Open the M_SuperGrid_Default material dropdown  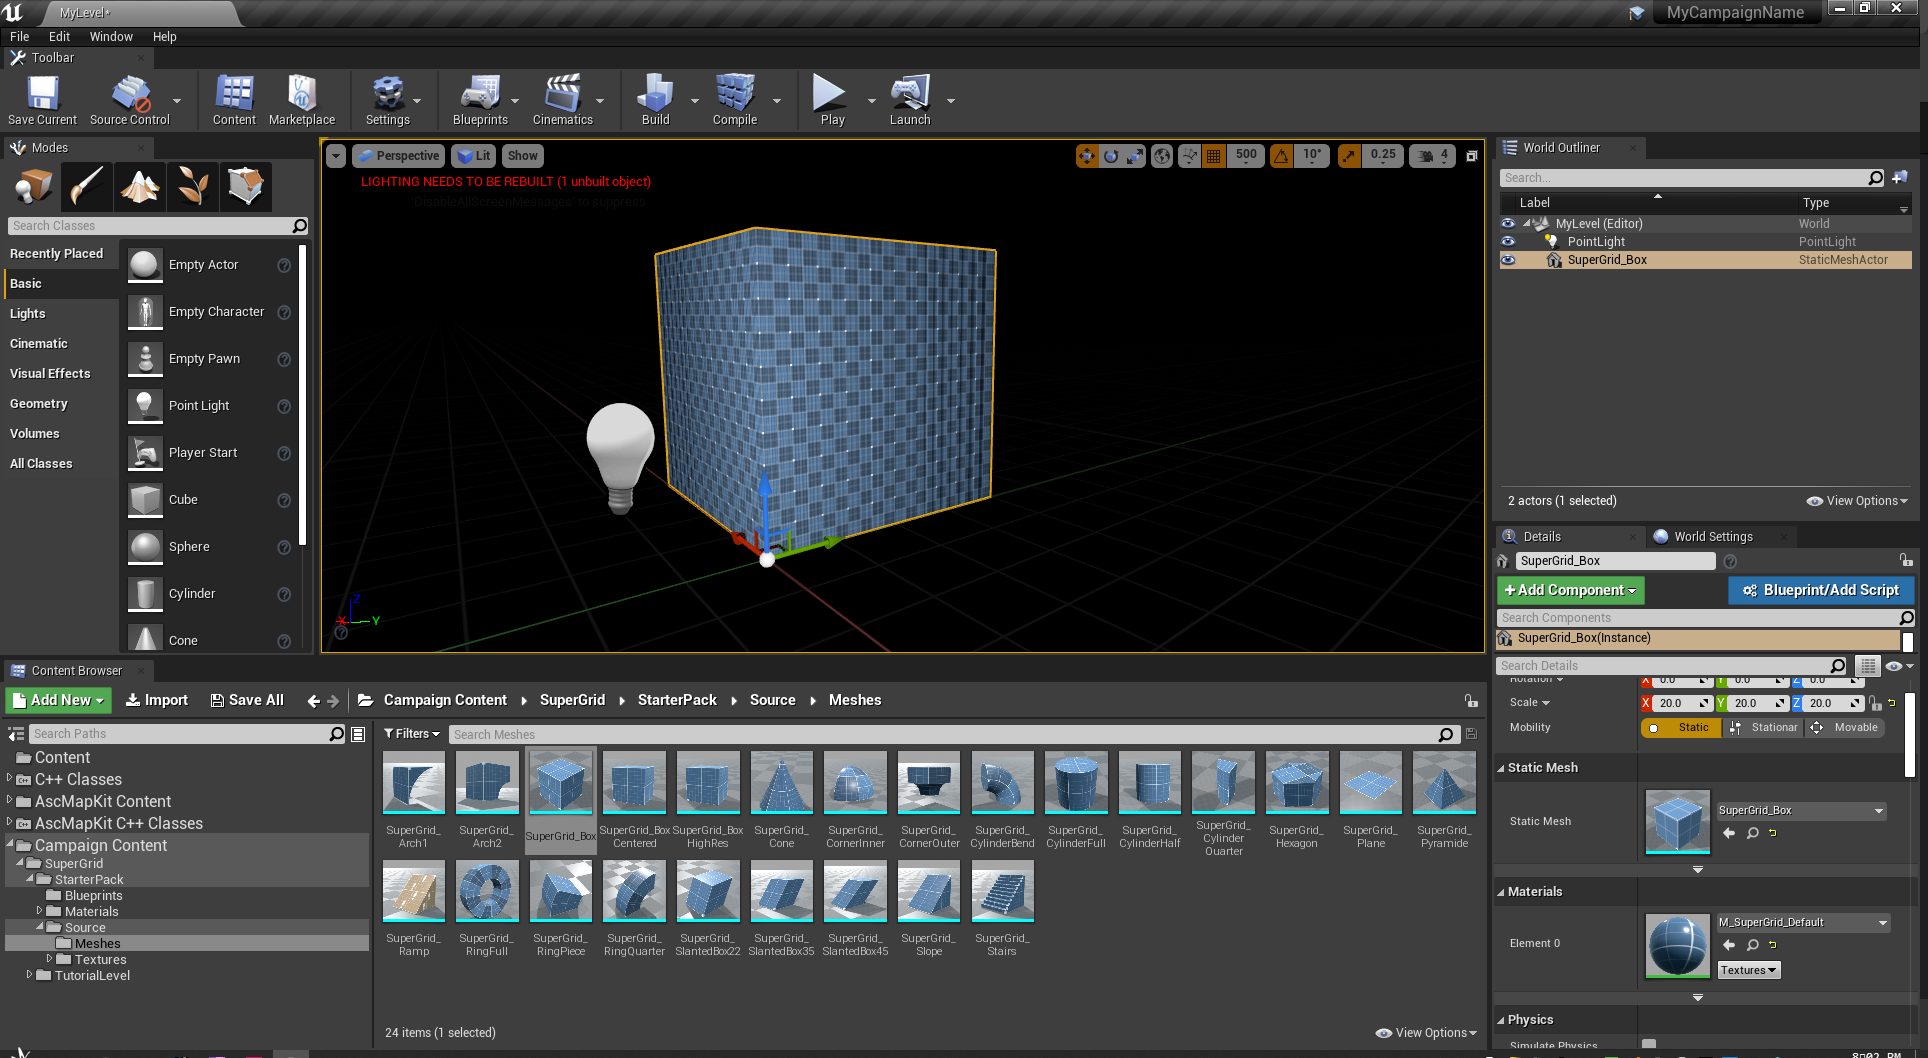tap(1803, 923)
